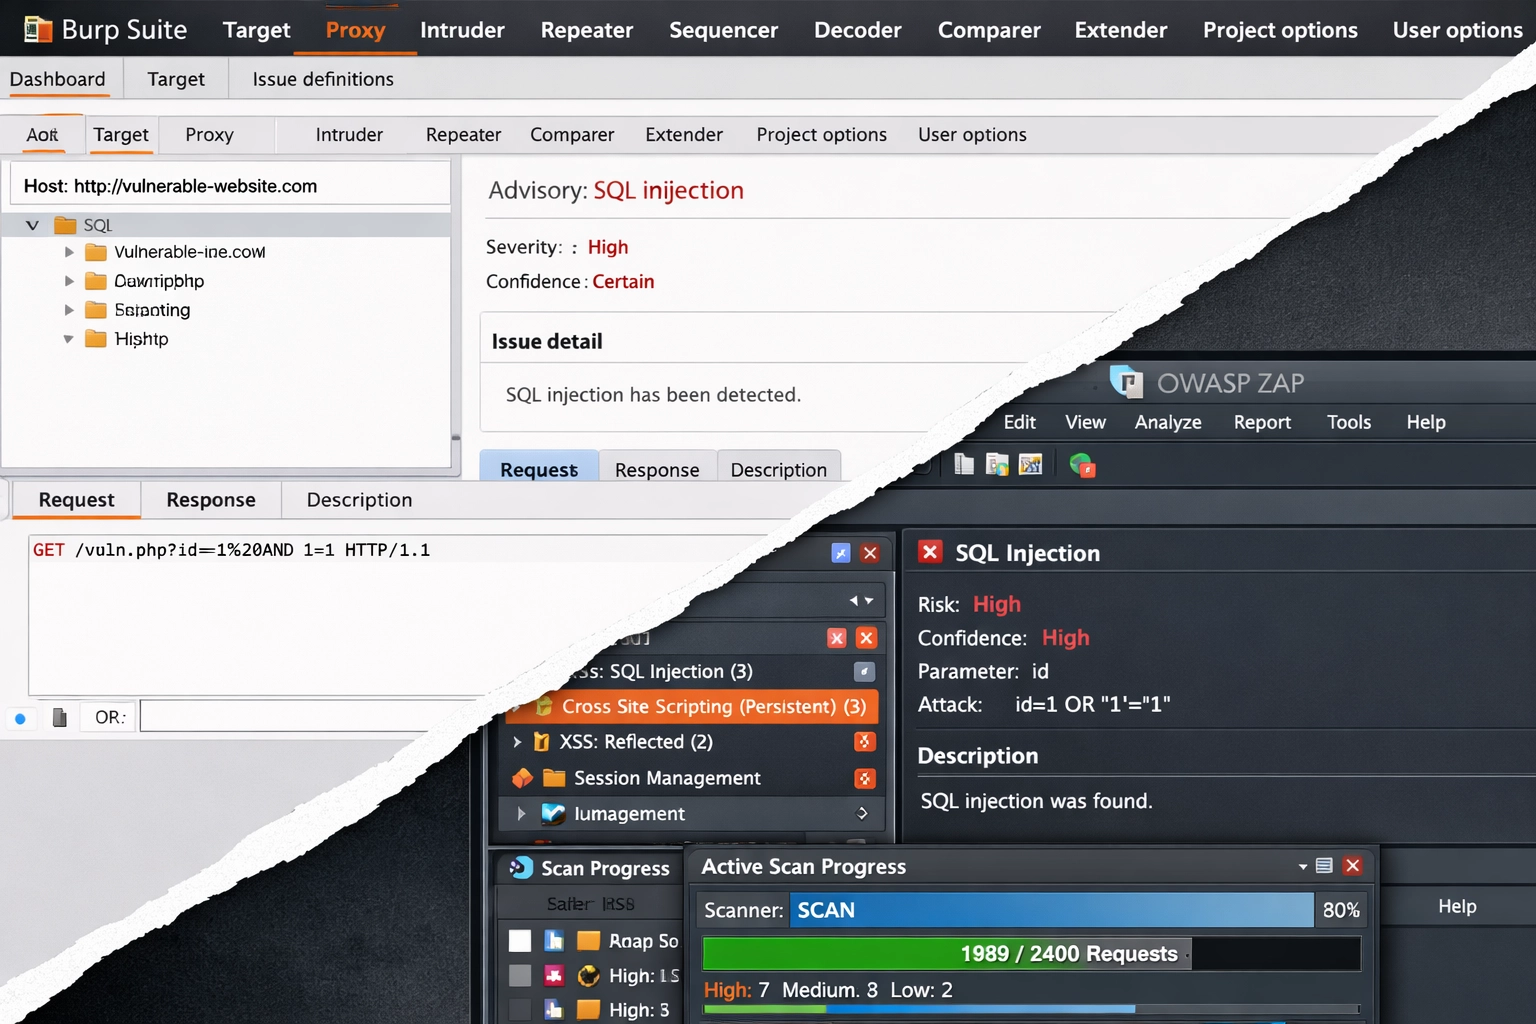Click the Scan Progress panel icon

(x=520, y=867)
